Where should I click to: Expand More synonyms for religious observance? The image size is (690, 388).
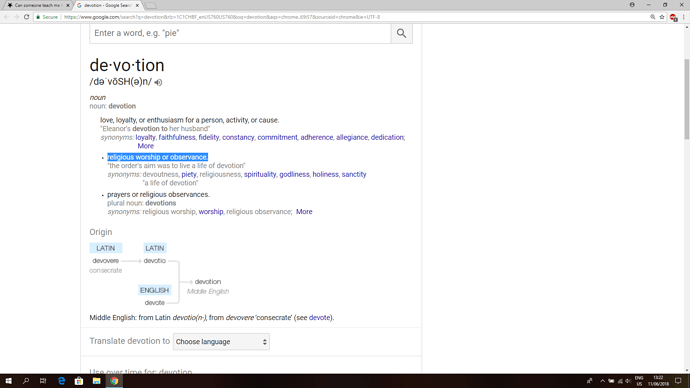pyautogui.click(x=304, y=212)
